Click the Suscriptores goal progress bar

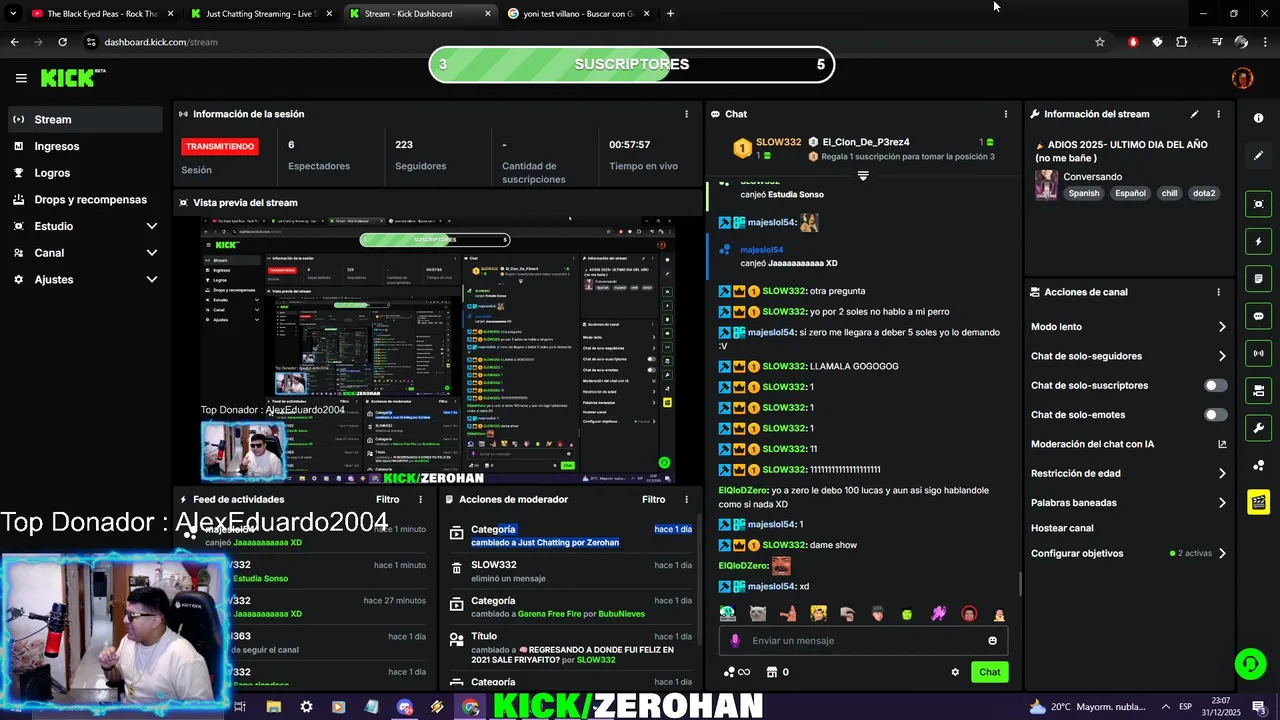click(x=631, y=64)
